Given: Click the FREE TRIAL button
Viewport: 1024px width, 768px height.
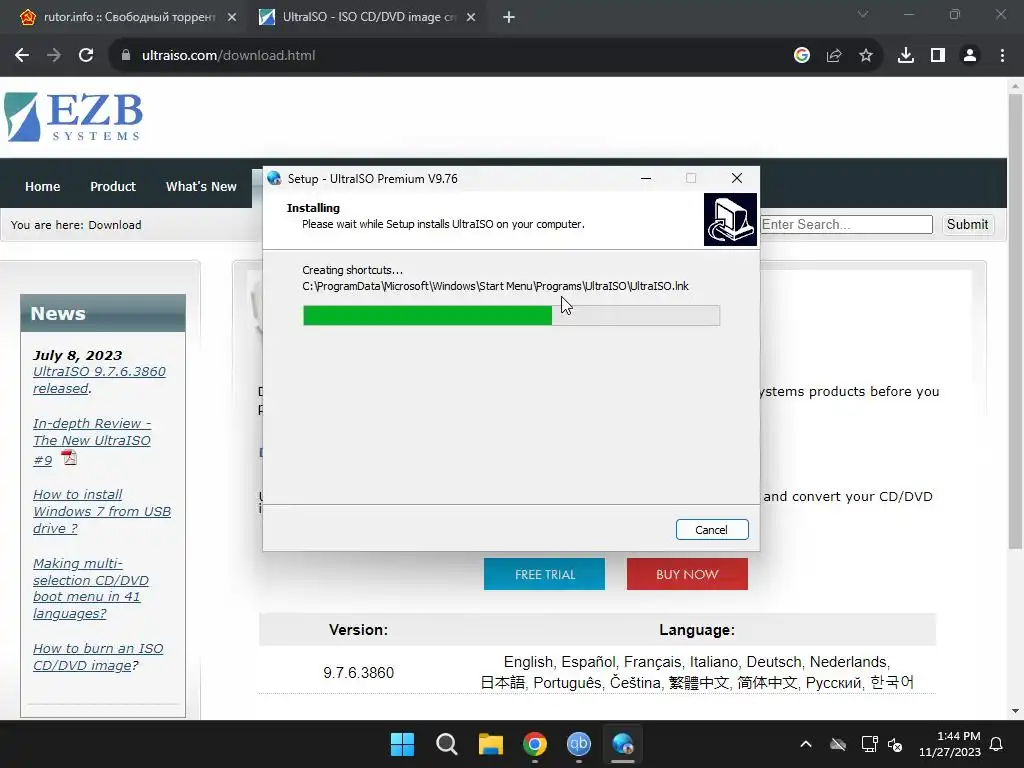Looking at the screenshot, I should click(x=544, y=574).
